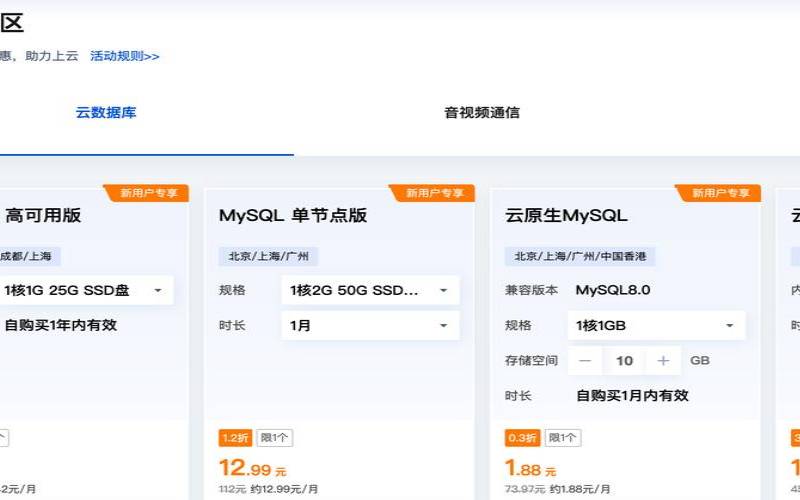Screen dimensions: 800x500
Task: Decrease storage with the minus button
Action: (585, 361)
